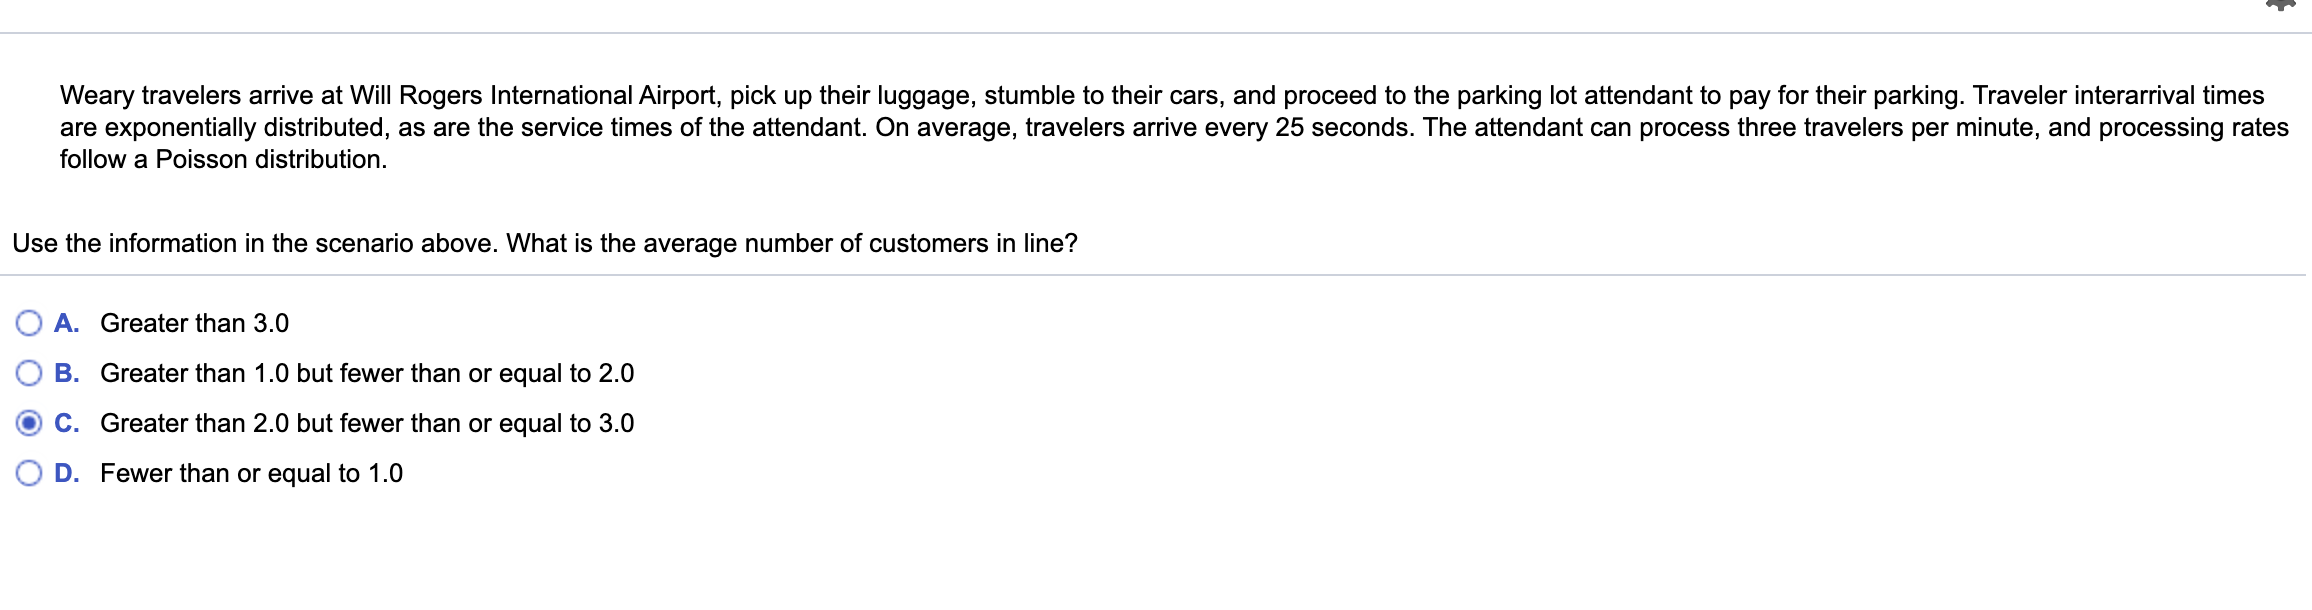Choose "Greater than 2.0 but fewer than or equal to 3.0"

click(x=367, y=423)
